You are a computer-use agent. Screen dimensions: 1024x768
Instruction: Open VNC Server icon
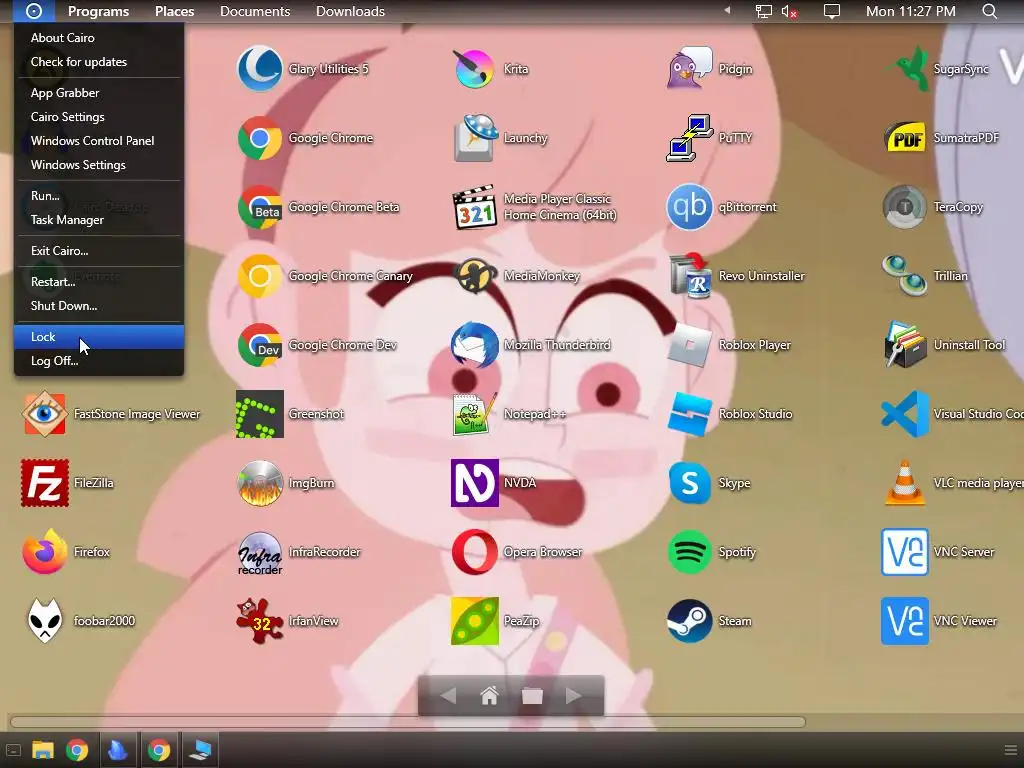(x=904, y=552)
